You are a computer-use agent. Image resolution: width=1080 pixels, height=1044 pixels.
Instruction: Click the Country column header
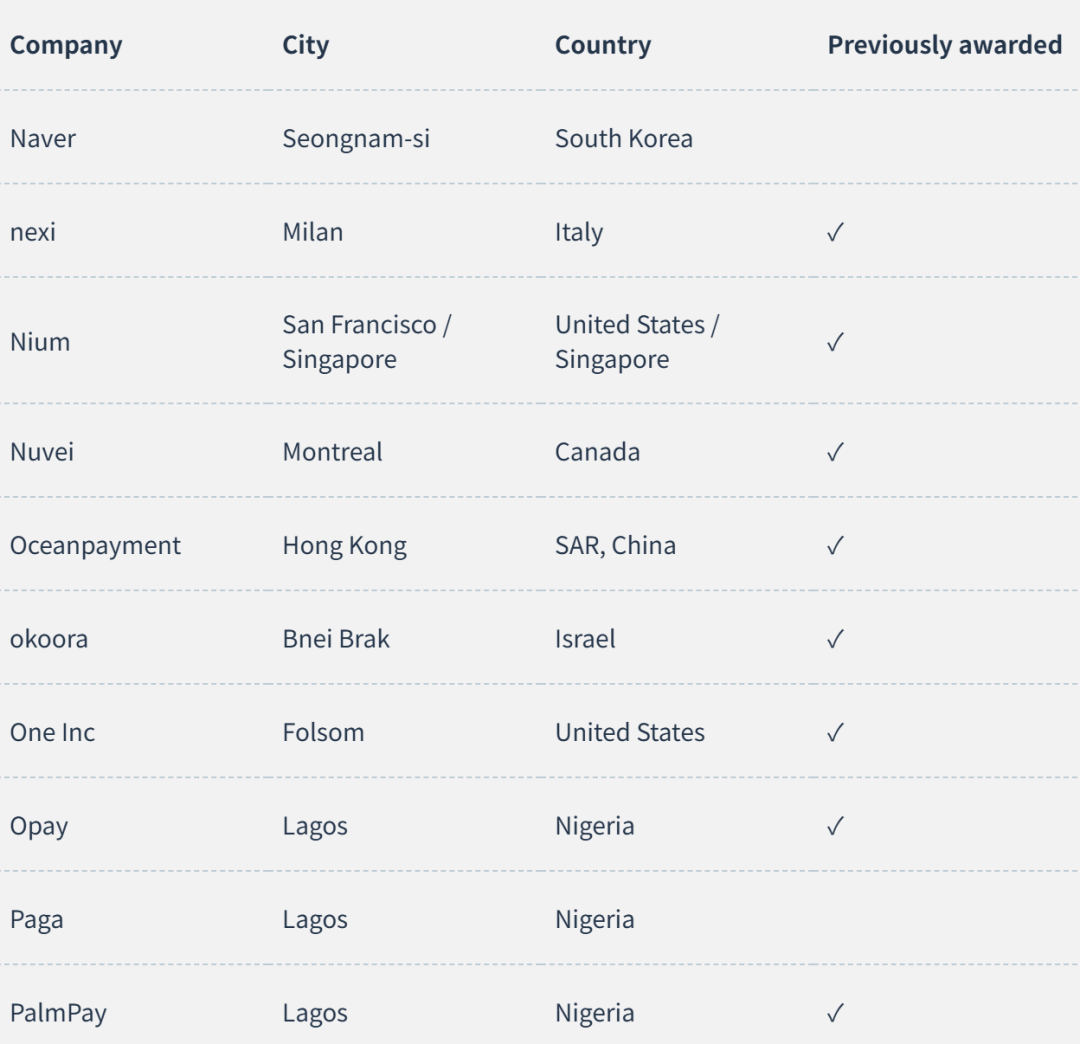tap(603, 45)
